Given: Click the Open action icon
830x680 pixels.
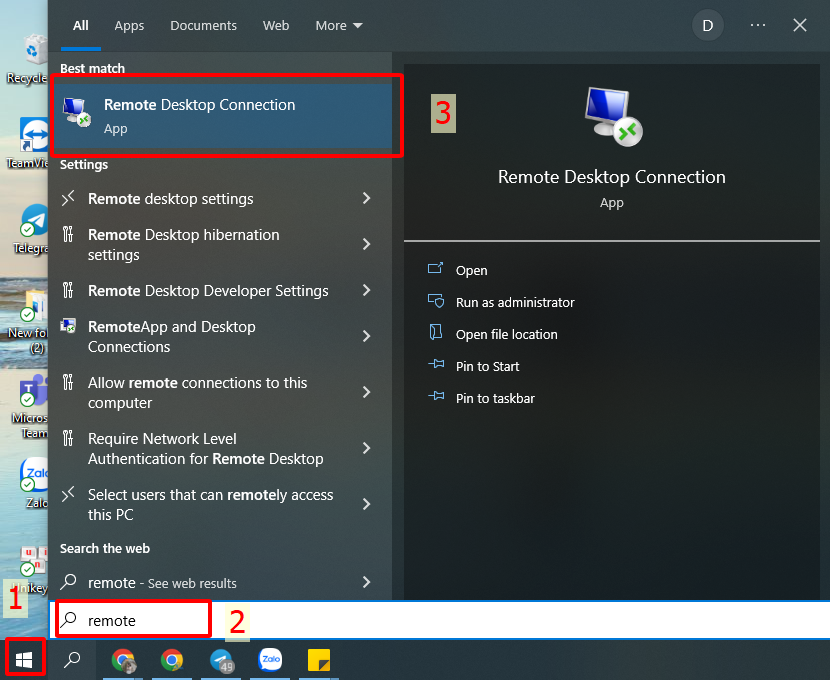Looking at the screenshot, I should click(436, 268).
